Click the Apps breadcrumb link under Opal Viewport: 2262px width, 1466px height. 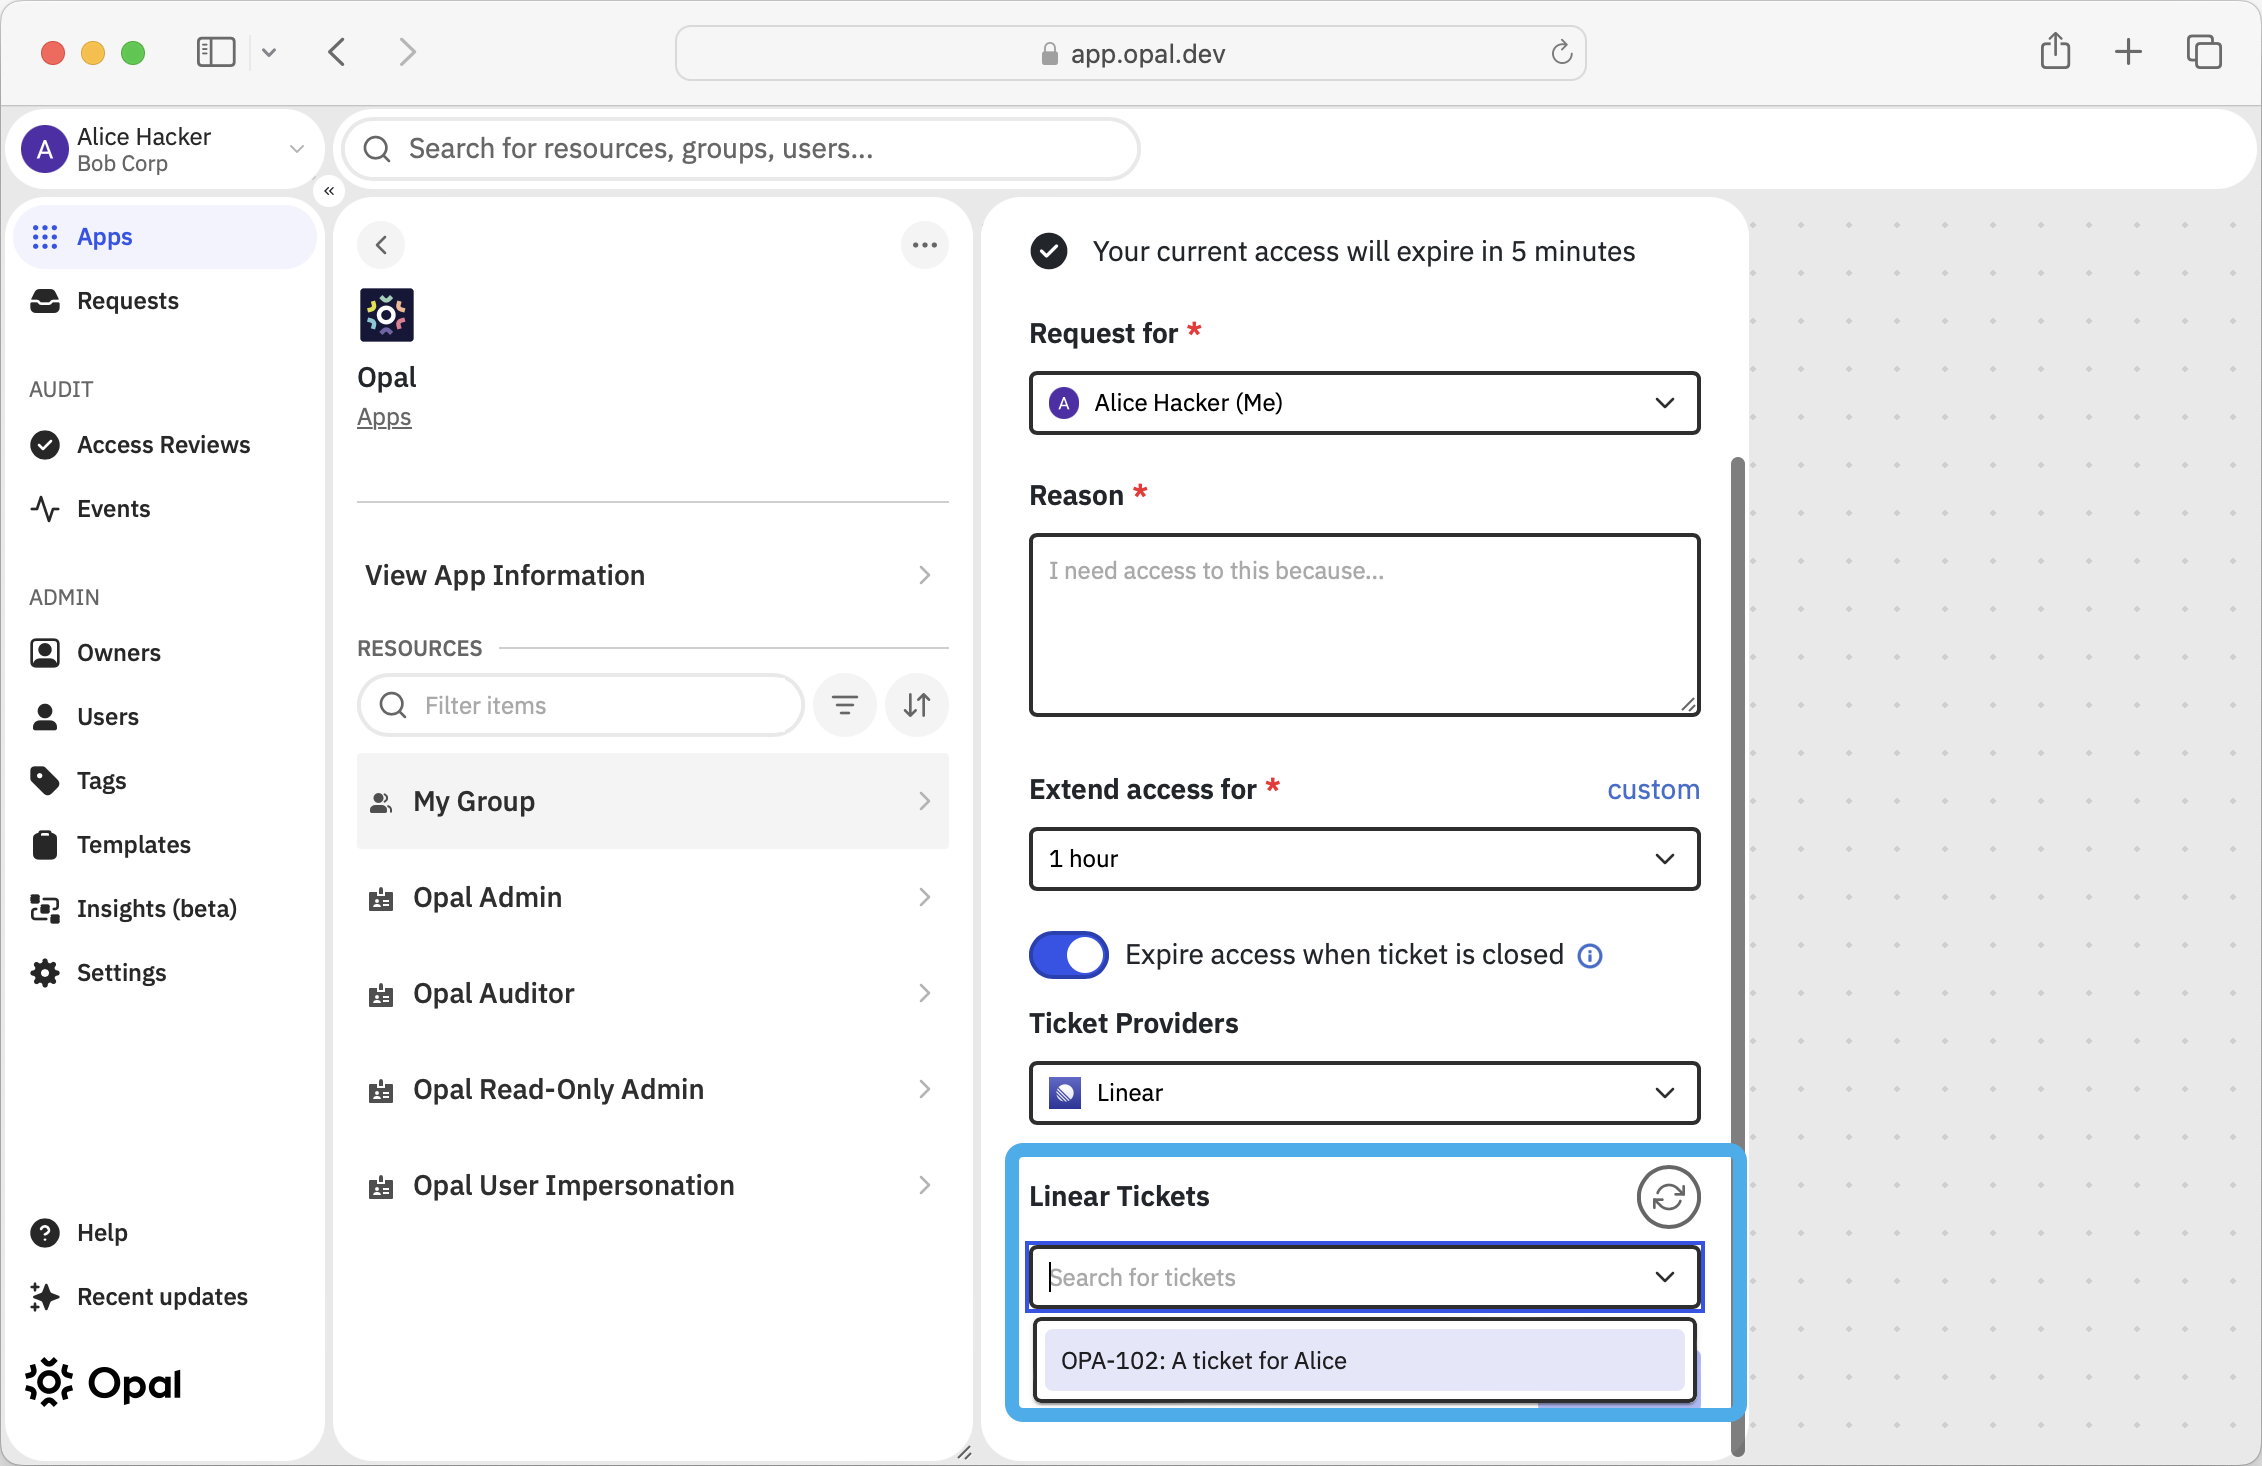coord(384,417)
